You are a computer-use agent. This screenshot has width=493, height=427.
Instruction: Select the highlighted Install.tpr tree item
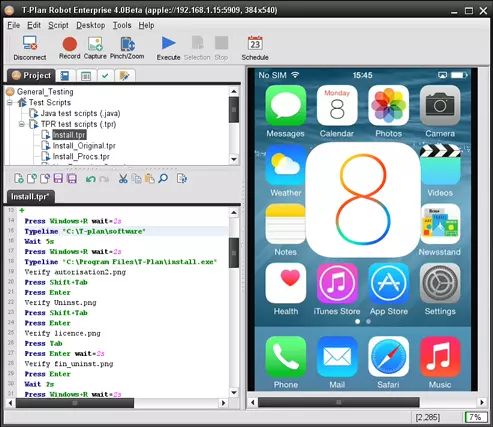pyautogui.click(x=69, y=135)
